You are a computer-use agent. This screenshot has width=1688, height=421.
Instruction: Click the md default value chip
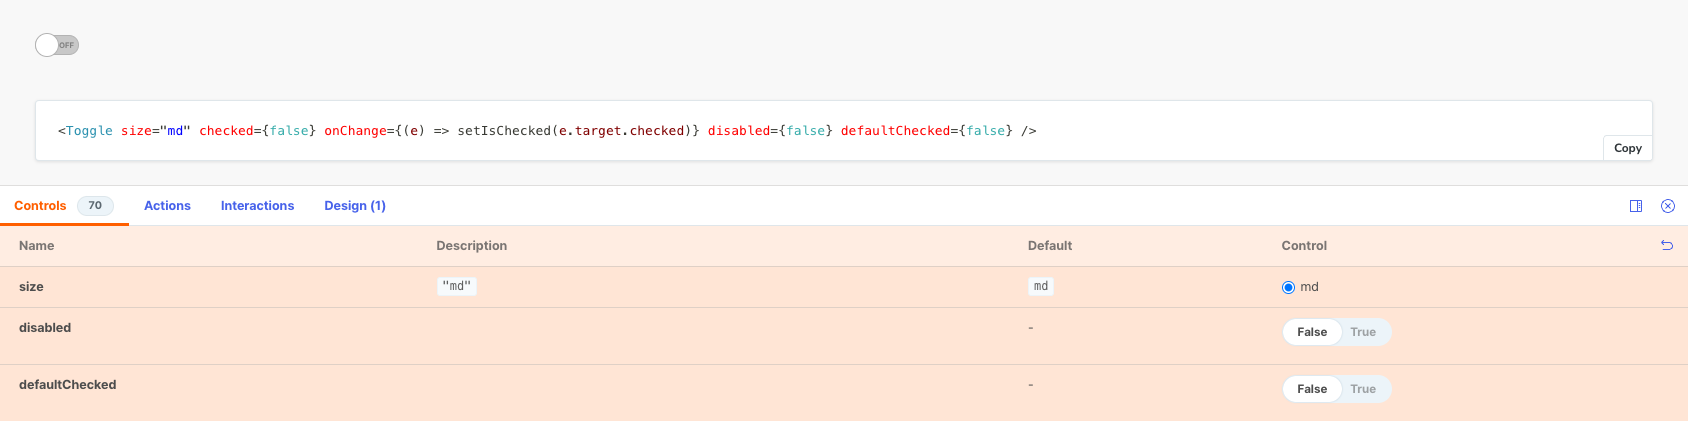tap(1041, 286)
